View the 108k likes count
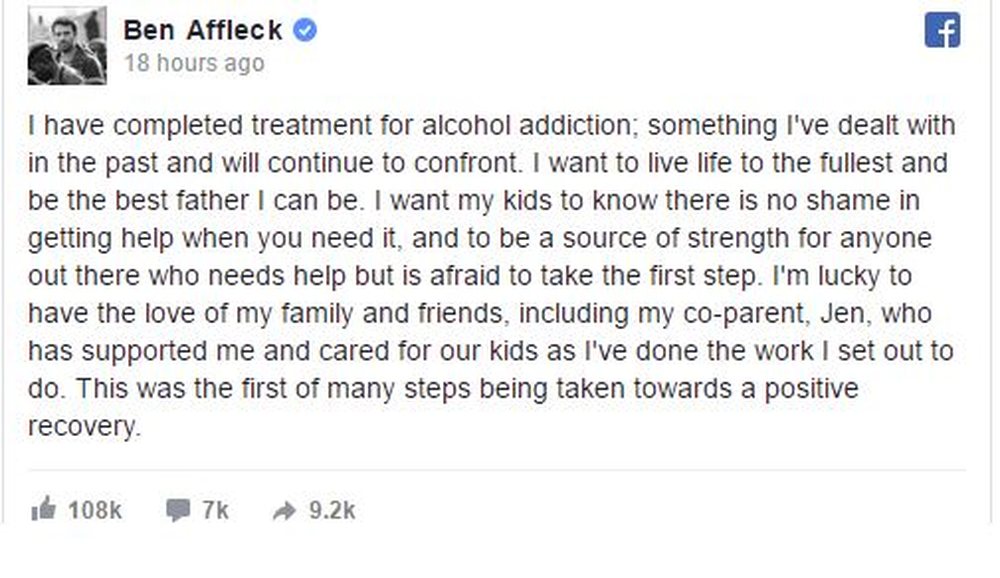This screenshot has width=1000, height=578. pos(94,510)
